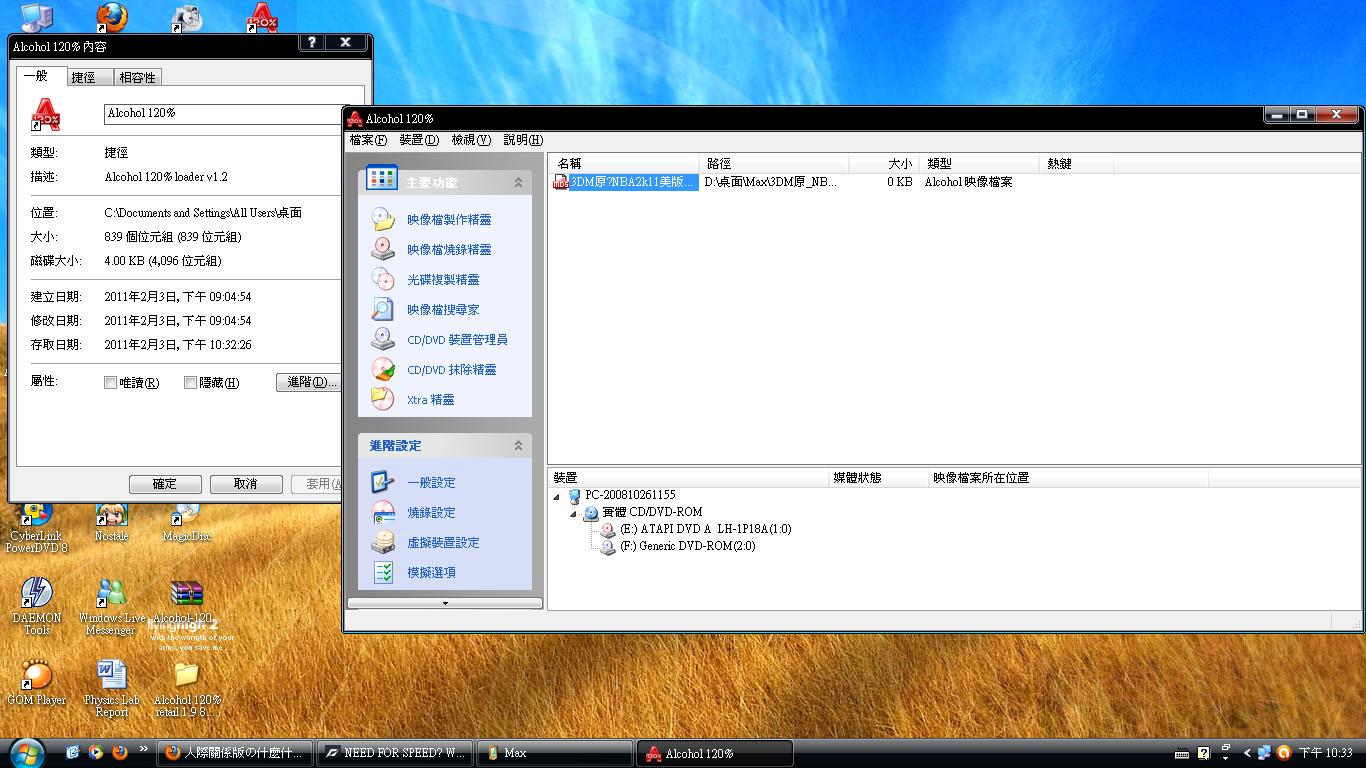Viewport: 1366px width, 768px height.
Task: Collapse the 實體 CD/DVD-ROM tree node
Action: click(574, 513)
